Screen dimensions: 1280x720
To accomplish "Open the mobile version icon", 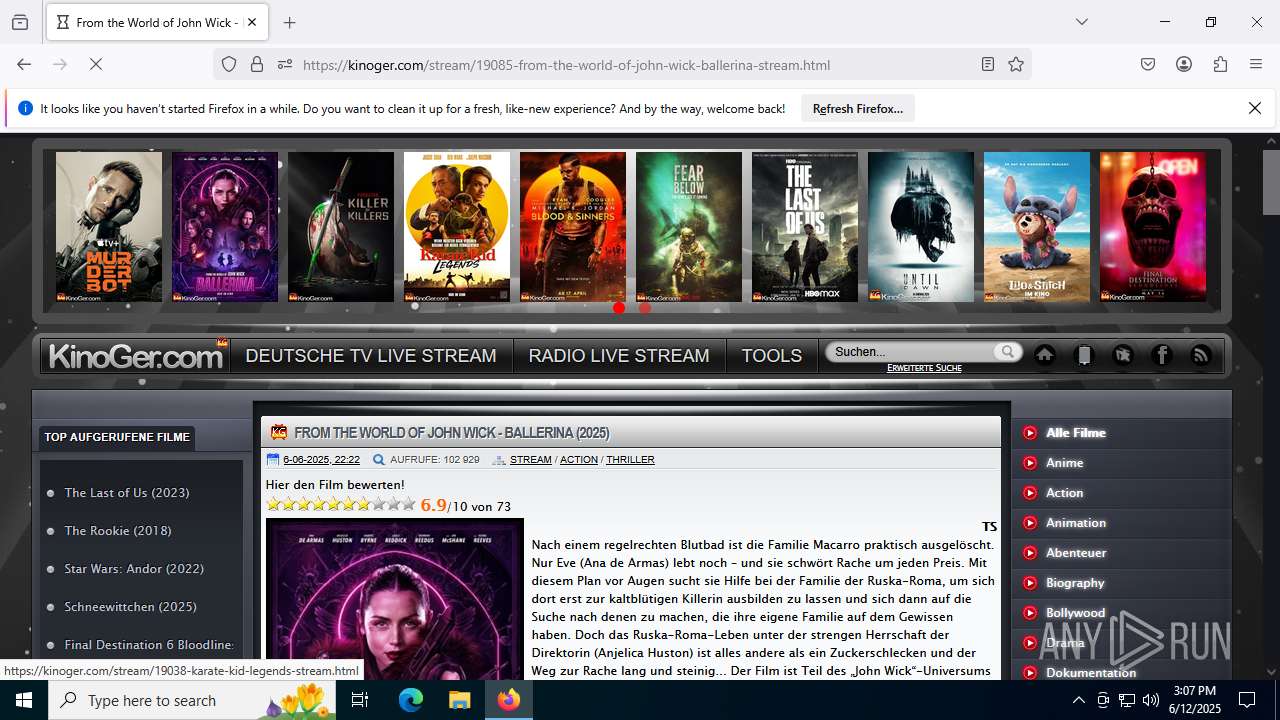I will [x=1084, y=355].
